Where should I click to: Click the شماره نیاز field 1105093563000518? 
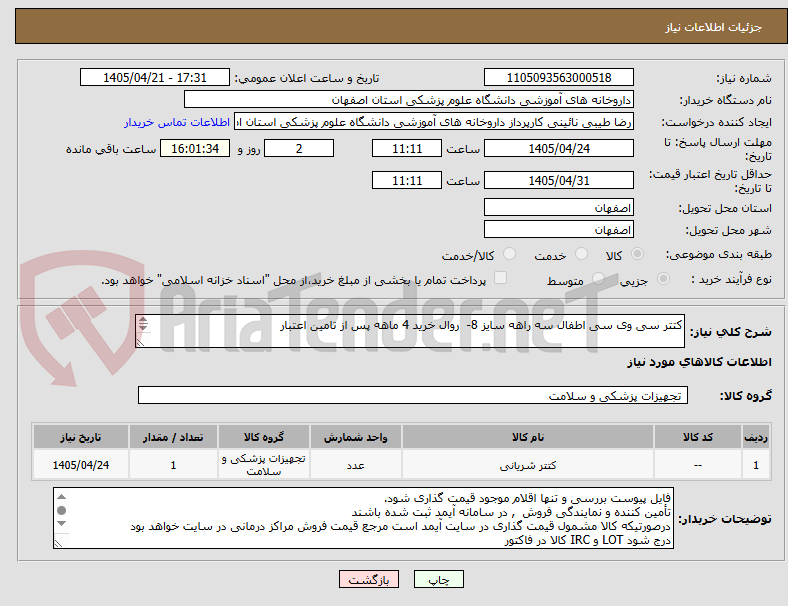558,77
